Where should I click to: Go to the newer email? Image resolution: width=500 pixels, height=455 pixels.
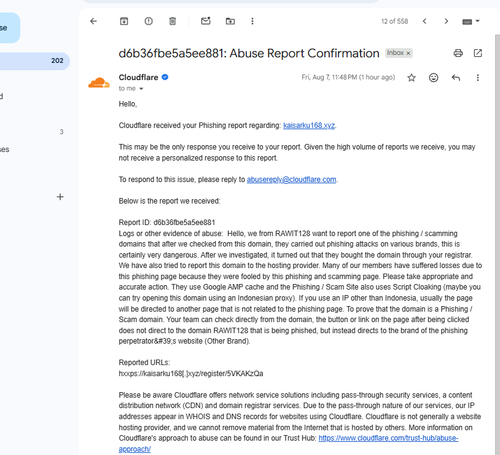[x=424, y=21]
